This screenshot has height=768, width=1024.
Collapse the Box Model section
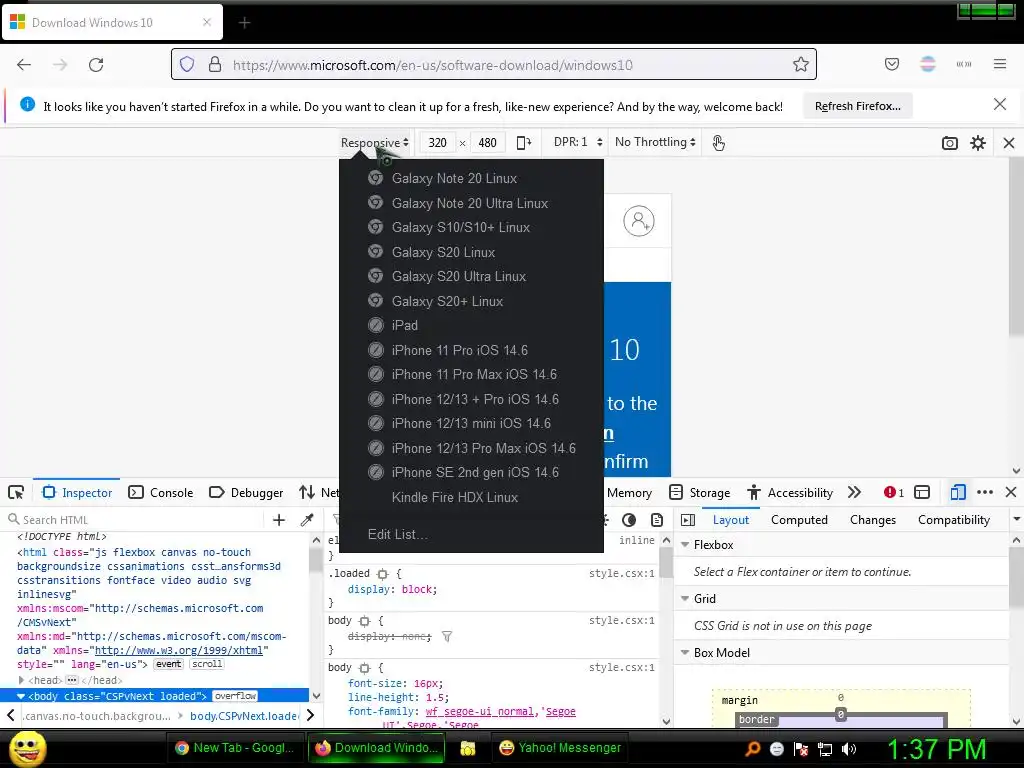[685, 652]
